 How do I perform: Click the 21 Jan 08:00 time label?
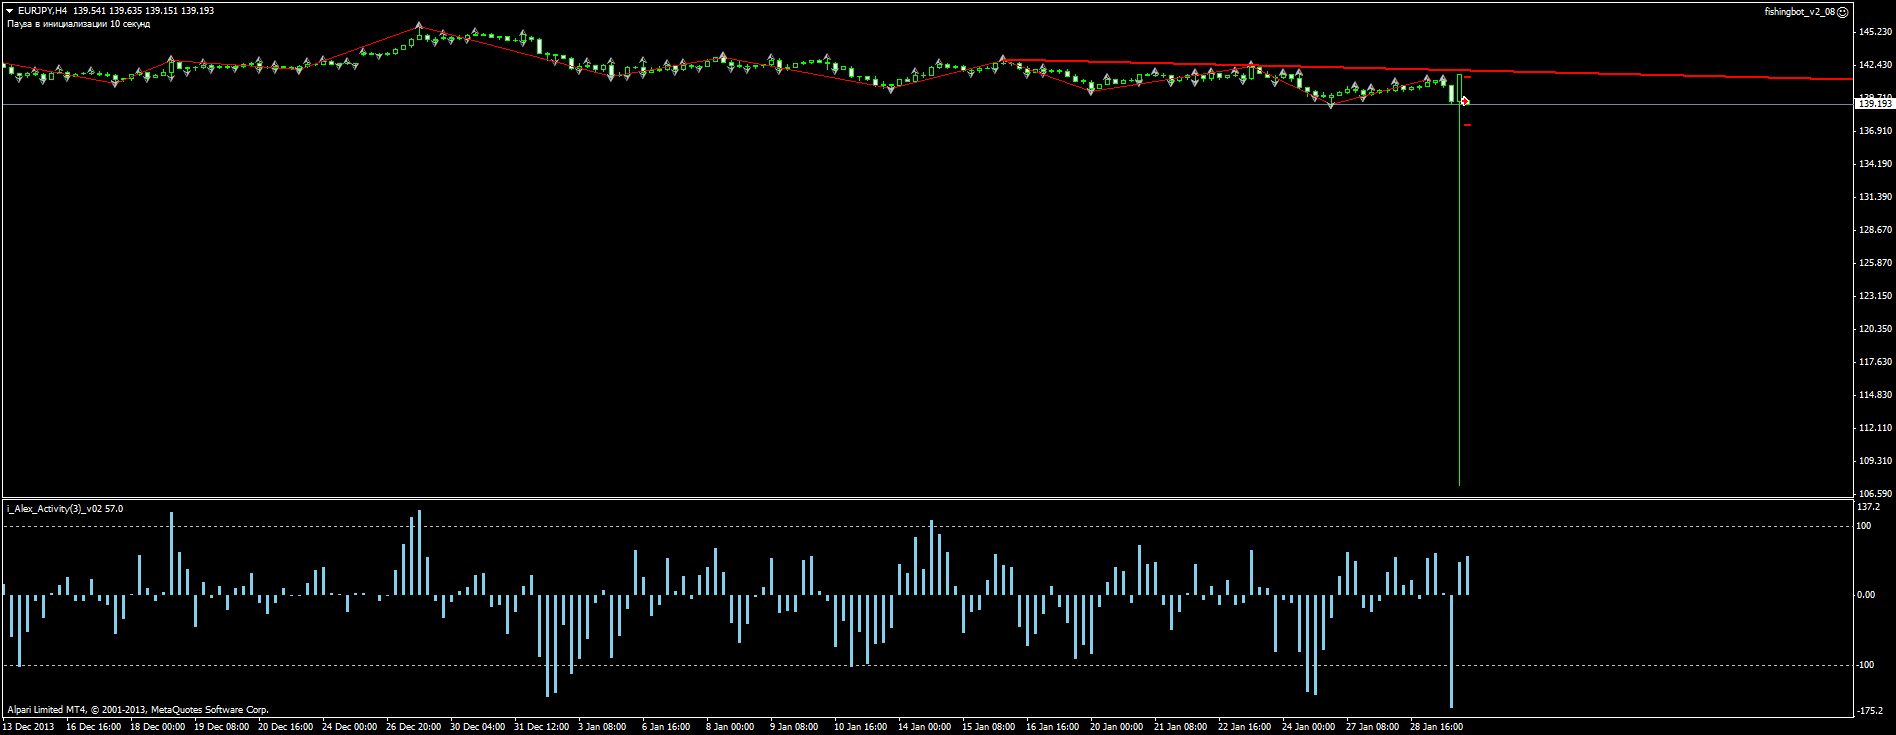click(1181, 727)
